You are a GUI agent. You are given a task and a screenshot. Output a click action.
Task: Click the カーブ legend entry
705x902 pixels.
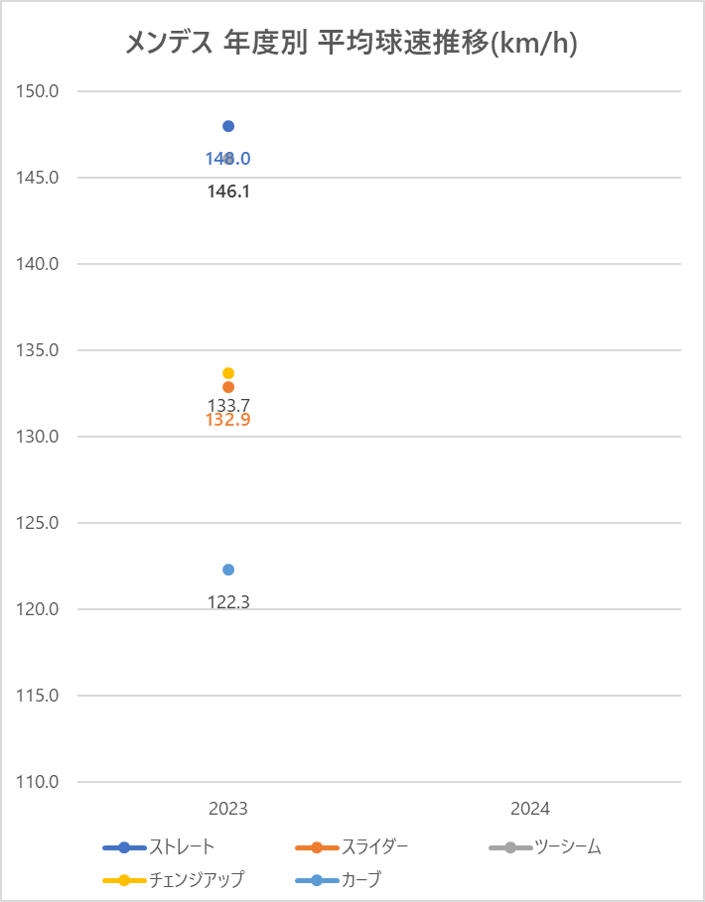[x=338, y=880]
